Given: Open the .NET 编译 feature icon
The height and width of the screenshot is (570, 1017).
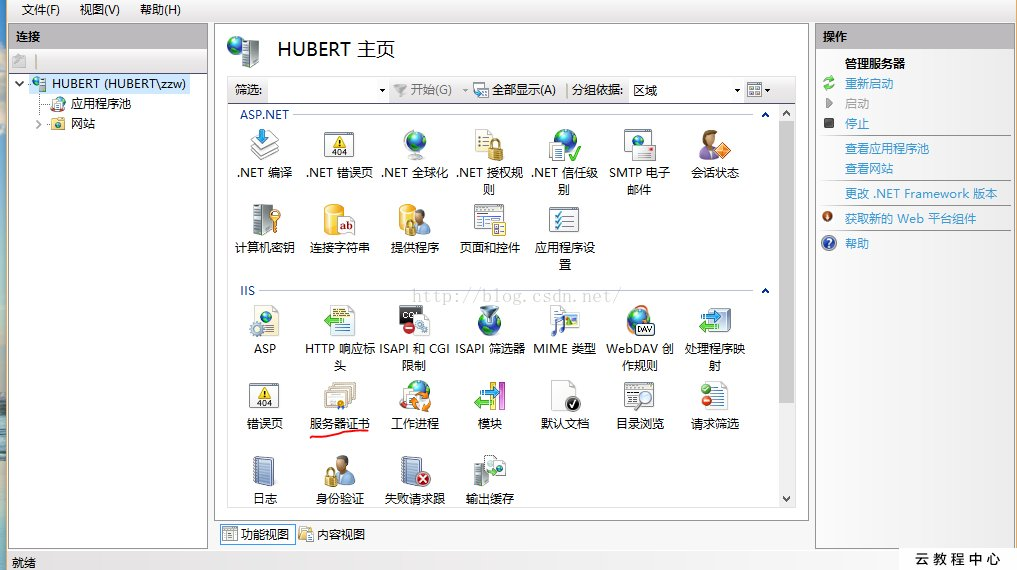Looking at the screenshot, I should [265, 145].
